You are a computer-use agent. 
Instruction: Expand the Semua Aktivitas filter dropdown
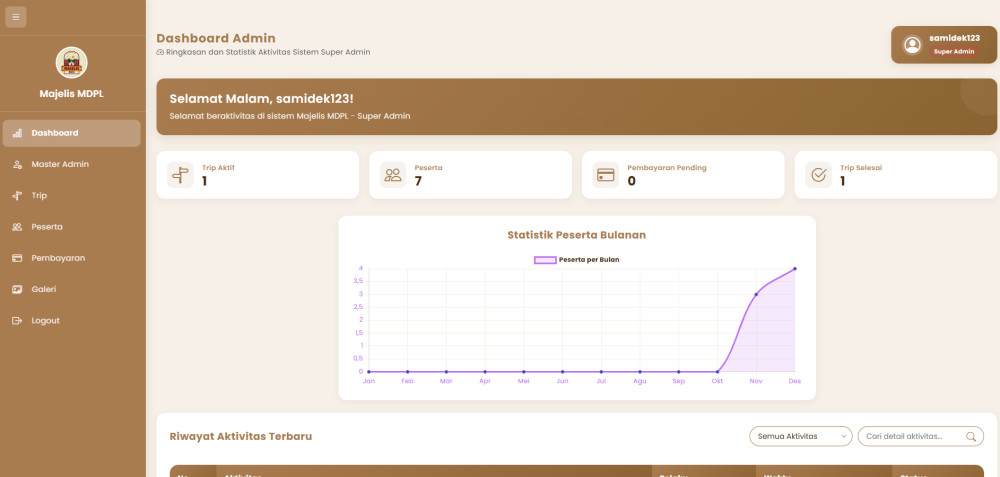800,436
